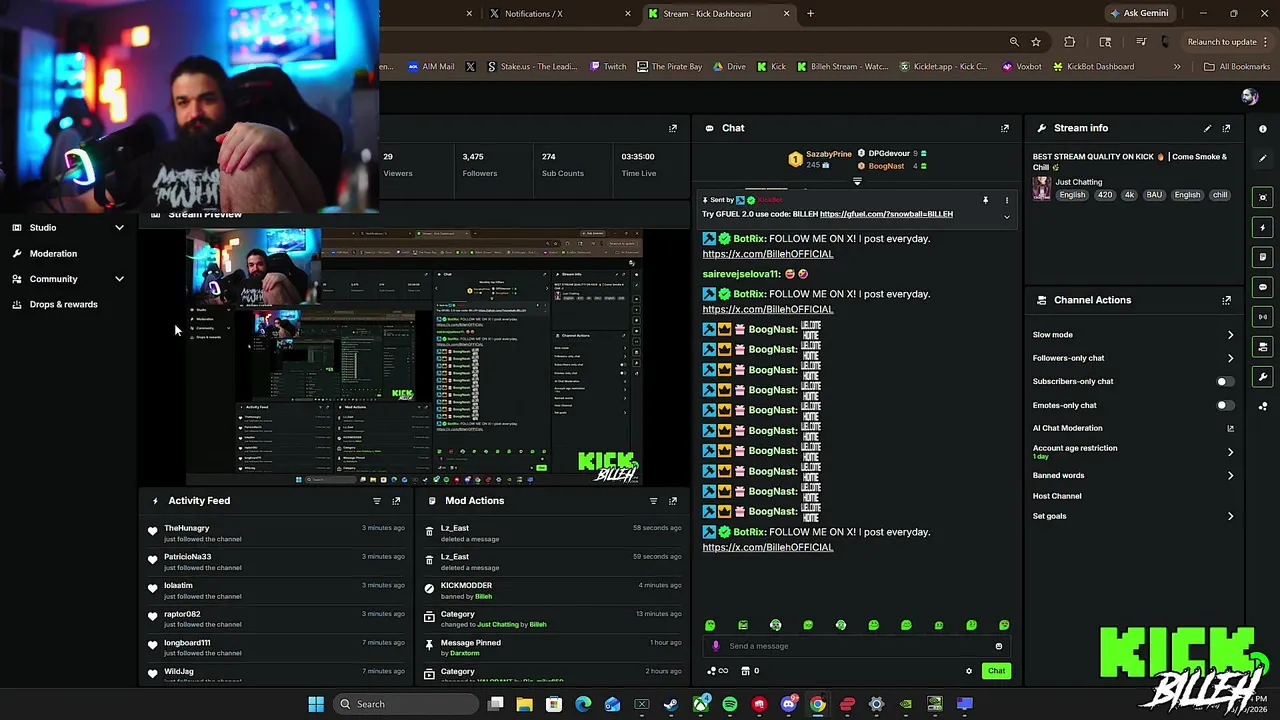Viewport: 1280px width, 720px height.
Task: Expand Followers-only chat options
Action: [1230, 358]
